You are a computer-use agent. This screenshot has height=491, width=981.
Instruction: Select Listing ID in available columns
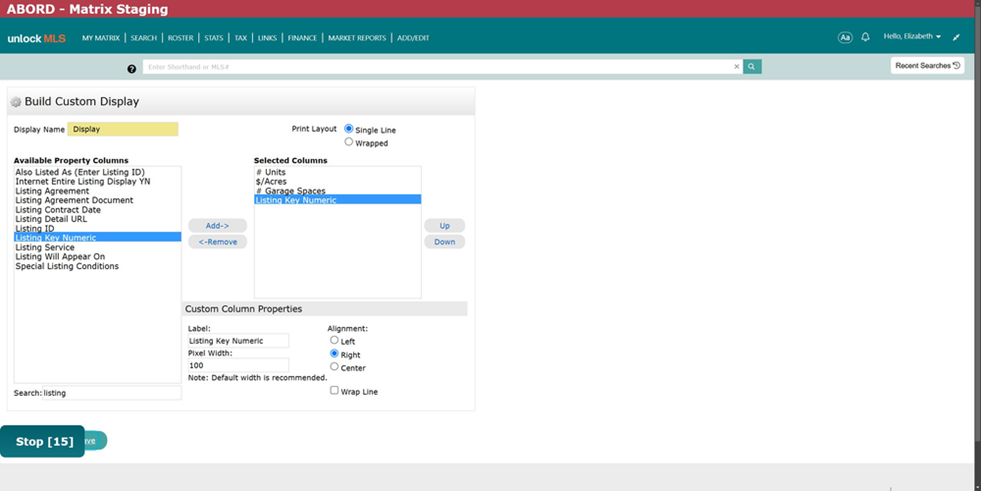[98, 228]
